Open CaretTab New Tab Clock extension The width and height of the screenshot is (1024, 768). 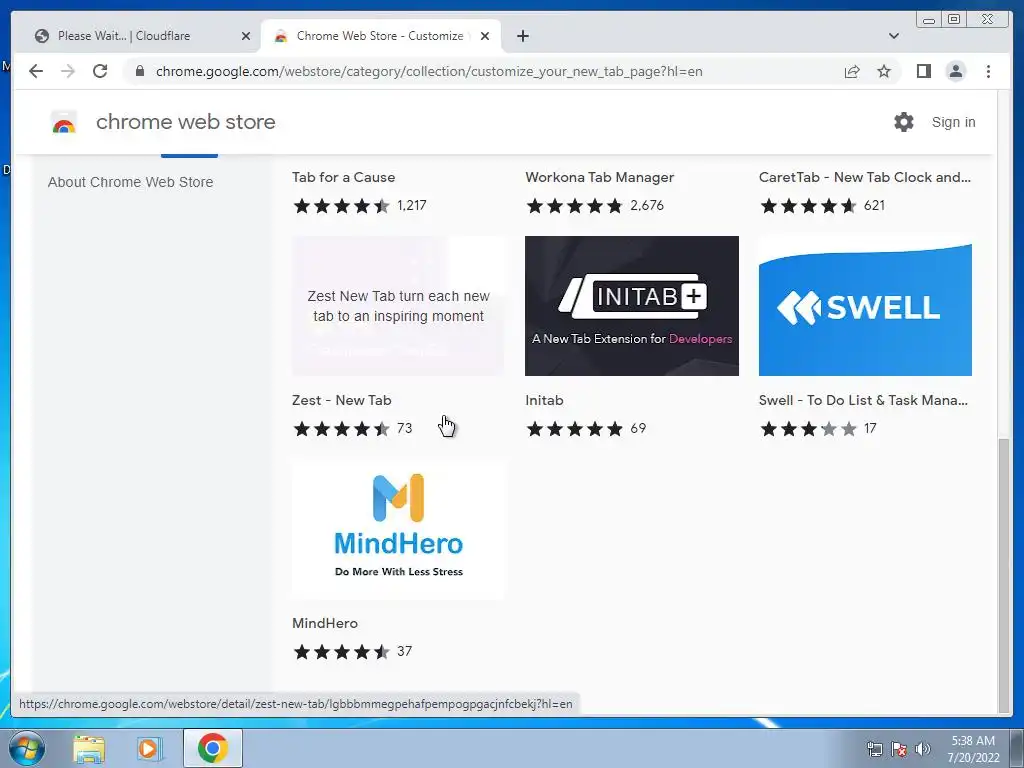(865, 177)
